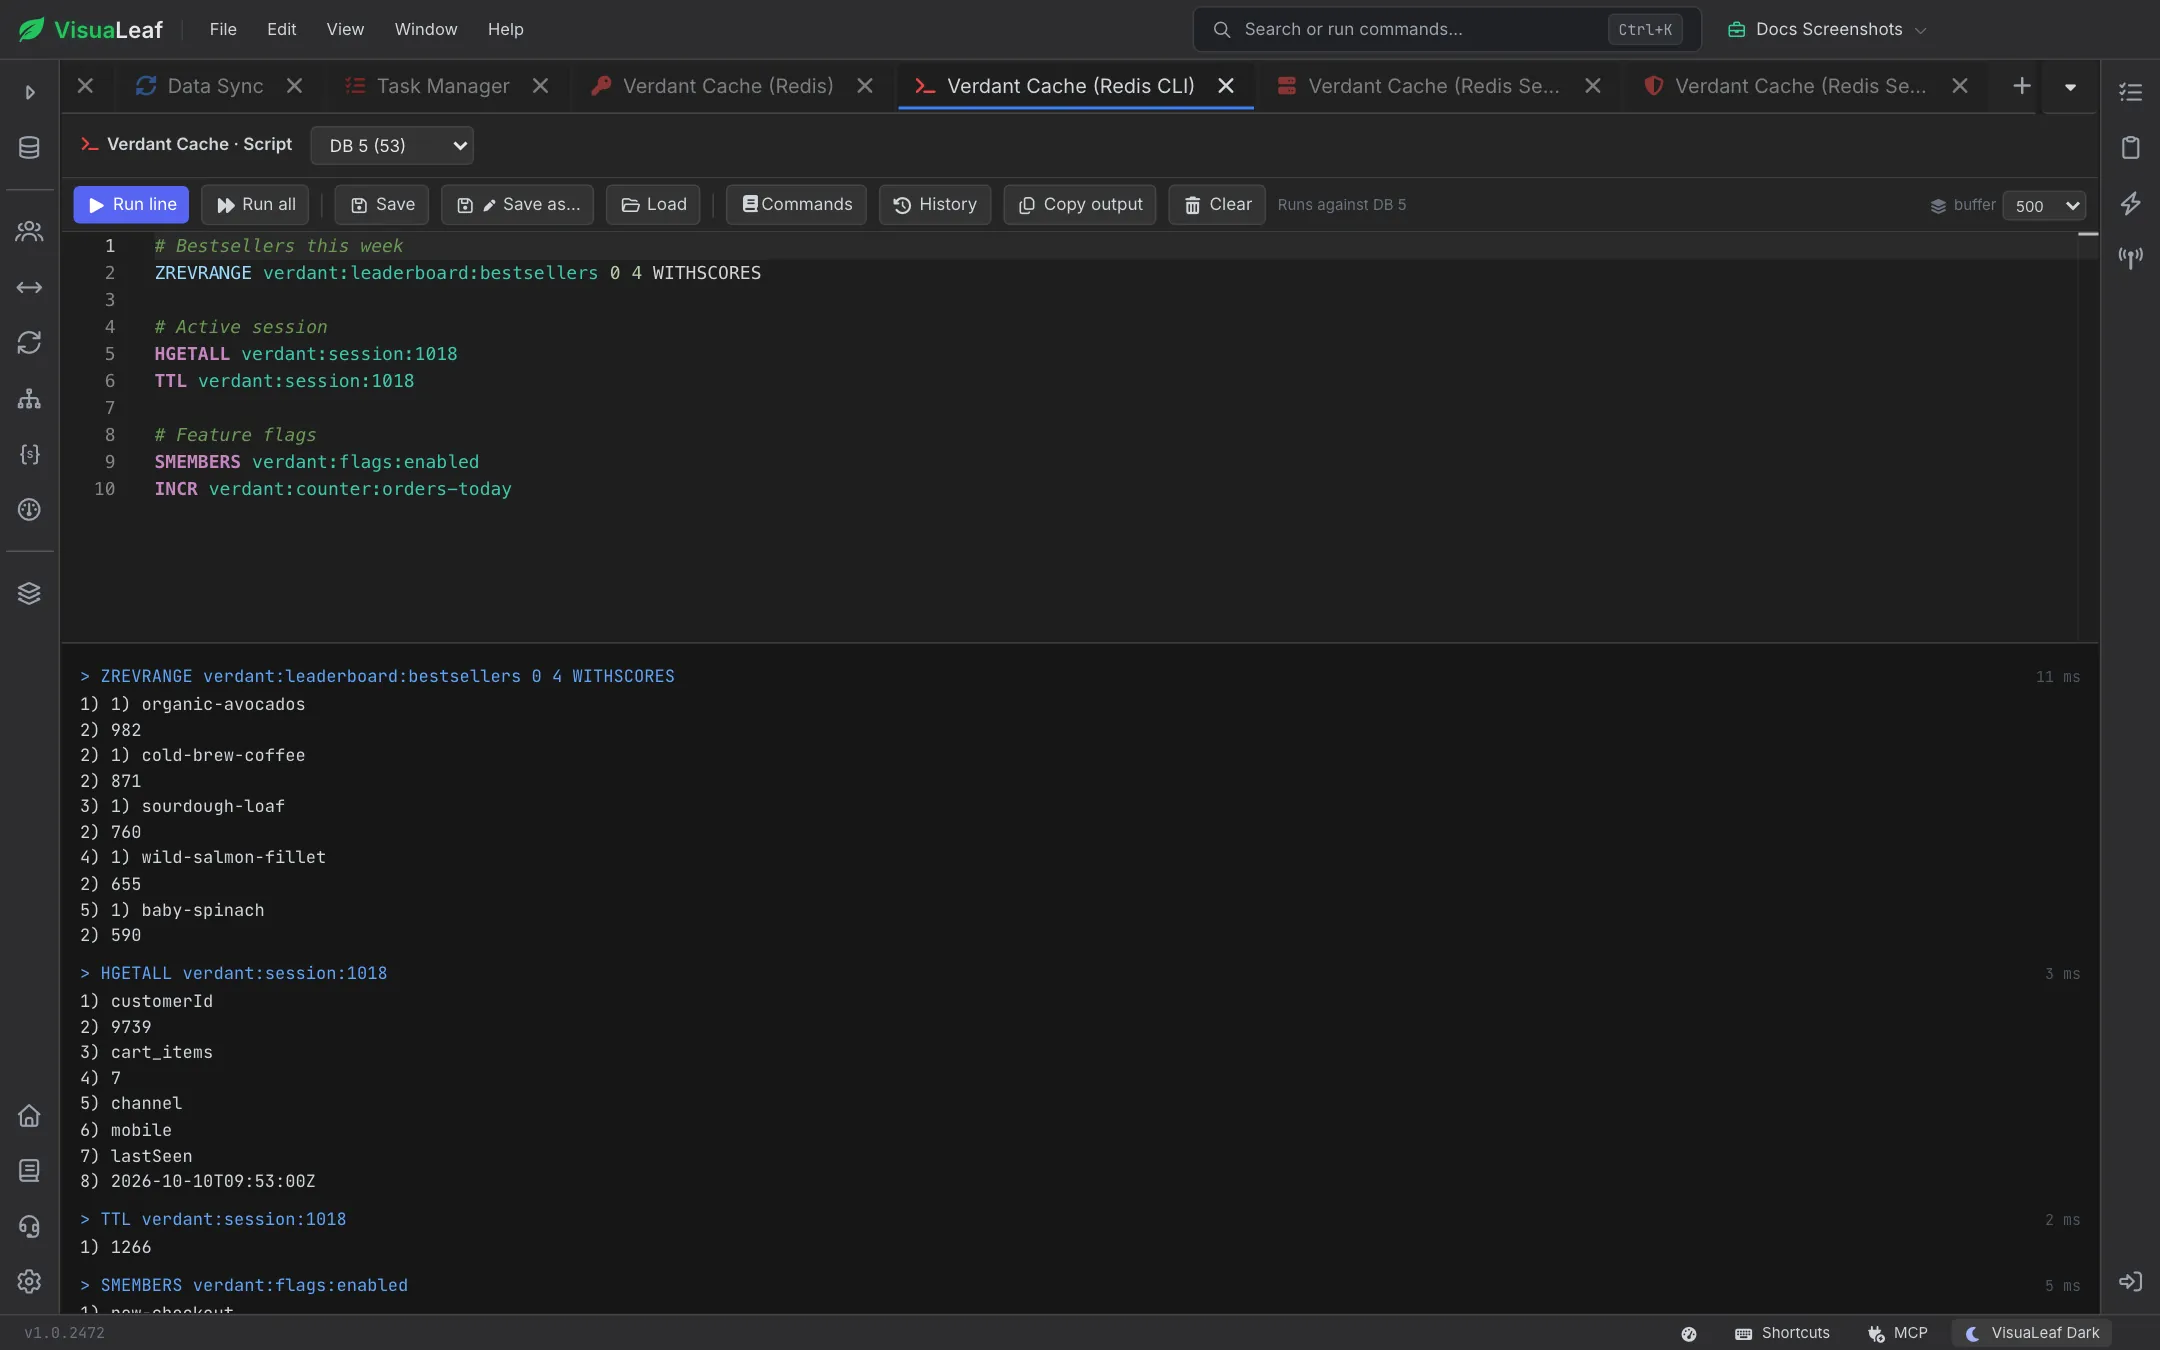Viewport: 2160px width, 1350px height.
Task: Open the lightning bolt icon in right panel
Action: coord(2131,203)
